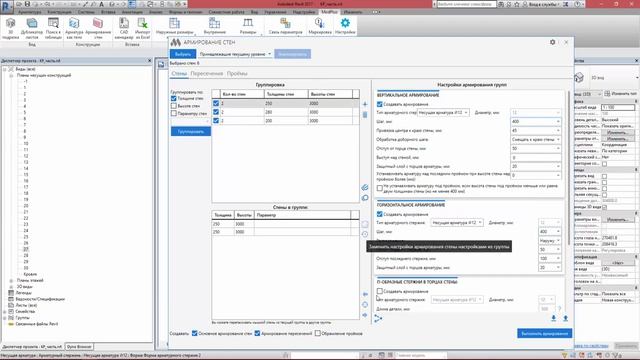Open the Армирование стен ribbon tool
Screen dimensions: 640x360
98,29
